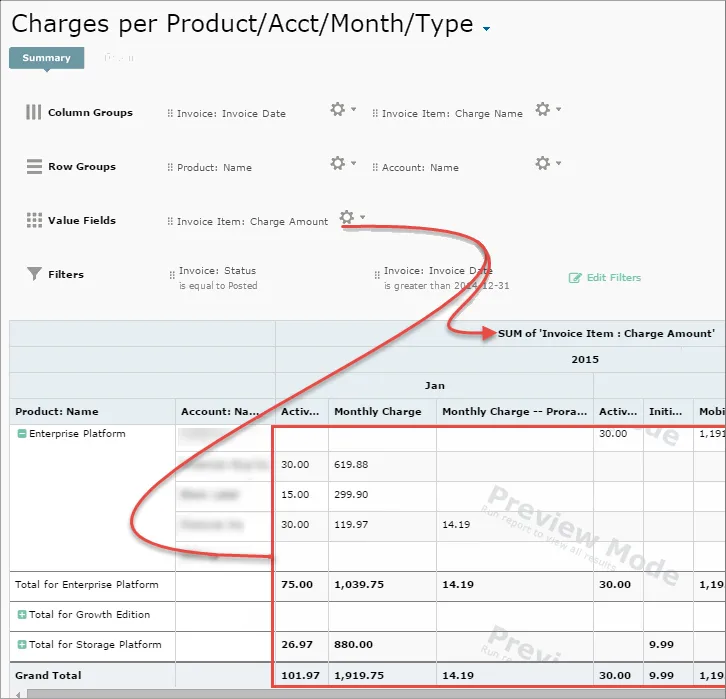Select the Invoice Item: Charge Amount value field
726x699 pixels.
252,222
